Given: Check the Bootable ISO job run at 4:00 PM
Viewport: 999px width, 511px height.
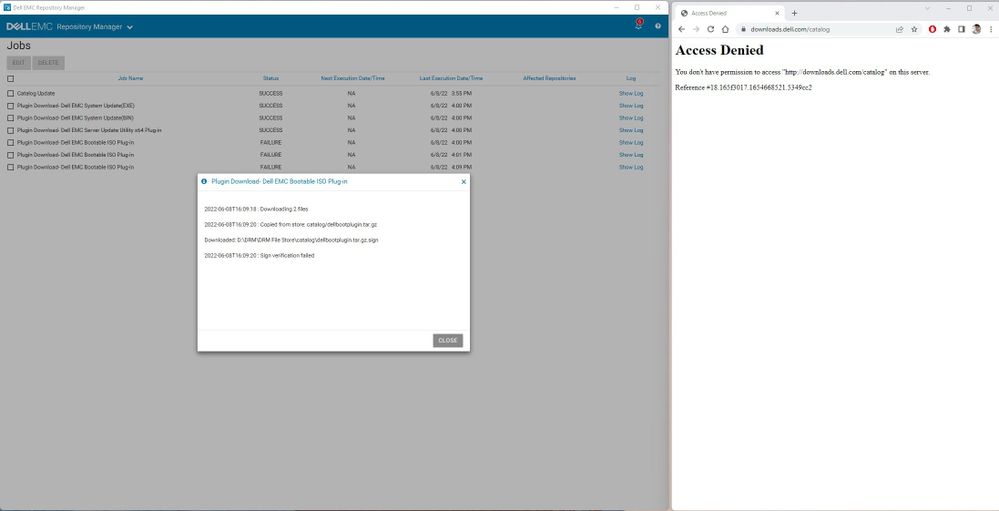Looking at the screenshot, I should pos(10,143).
